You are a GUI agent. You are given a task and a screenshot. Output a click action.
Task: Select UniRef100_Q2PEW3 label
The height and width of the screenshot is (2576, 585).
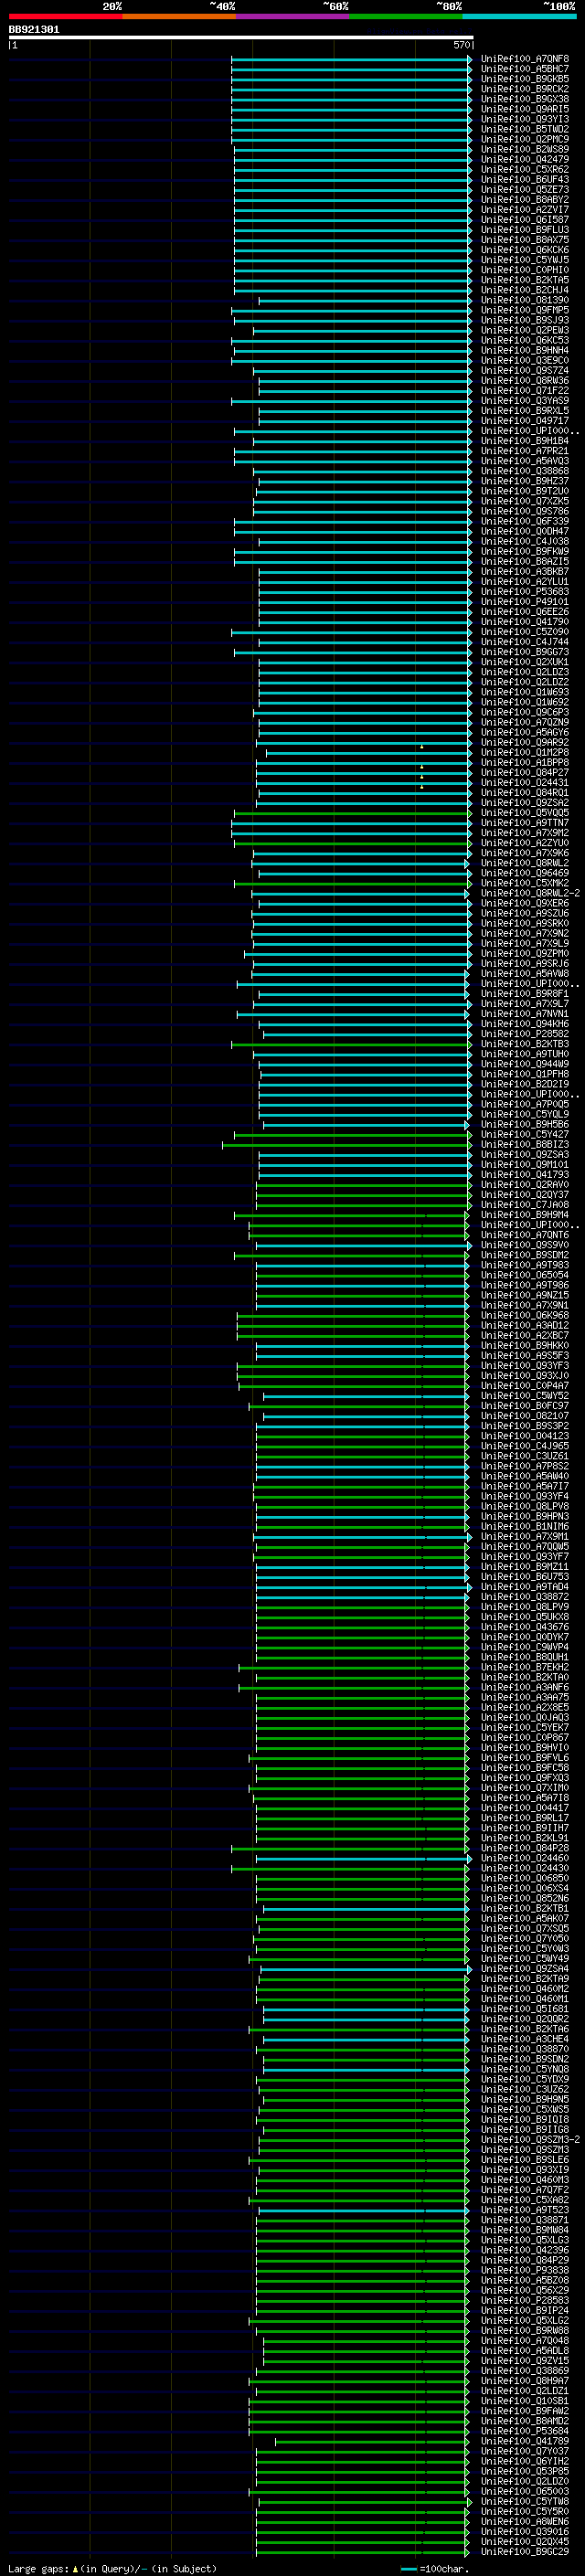pyautogui.click(x=525, y=330)
